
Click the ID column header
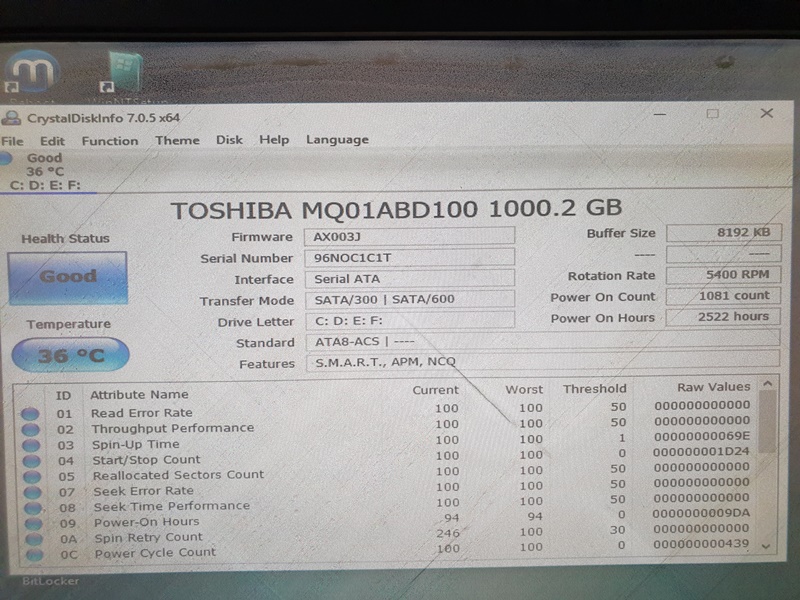[63, 395]
